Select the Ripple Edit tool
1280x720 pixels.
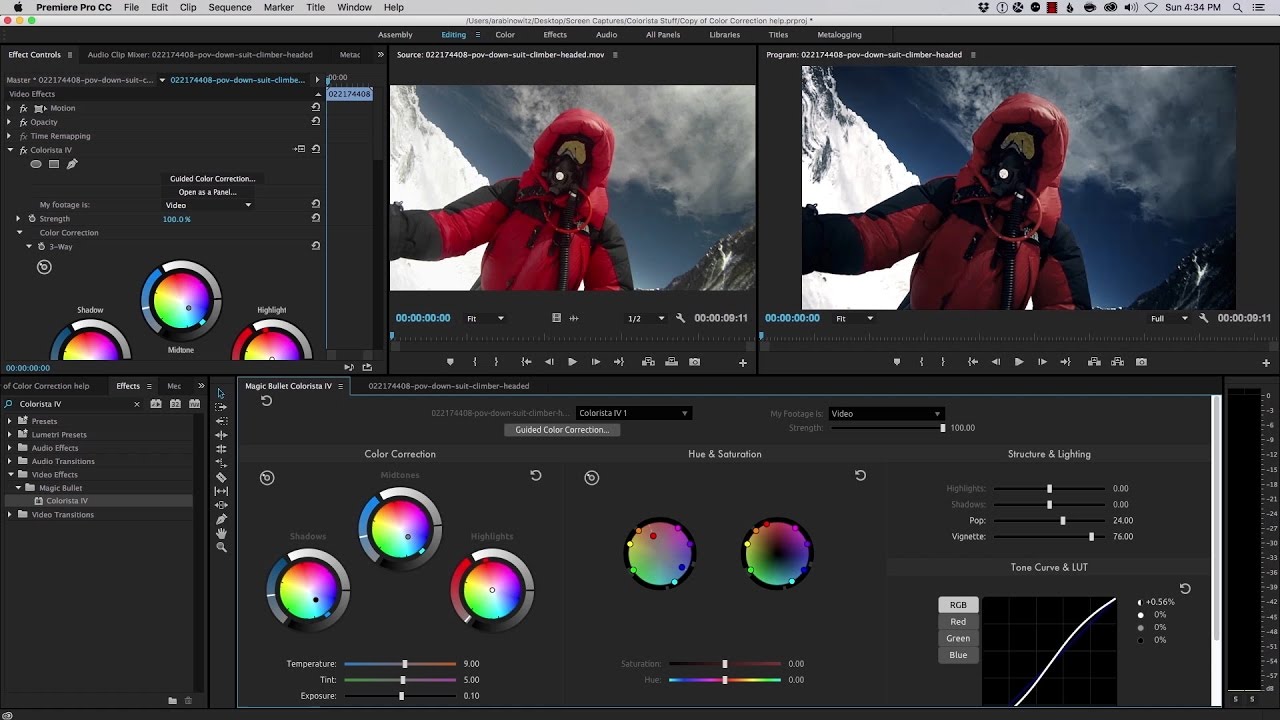point(221,435)
